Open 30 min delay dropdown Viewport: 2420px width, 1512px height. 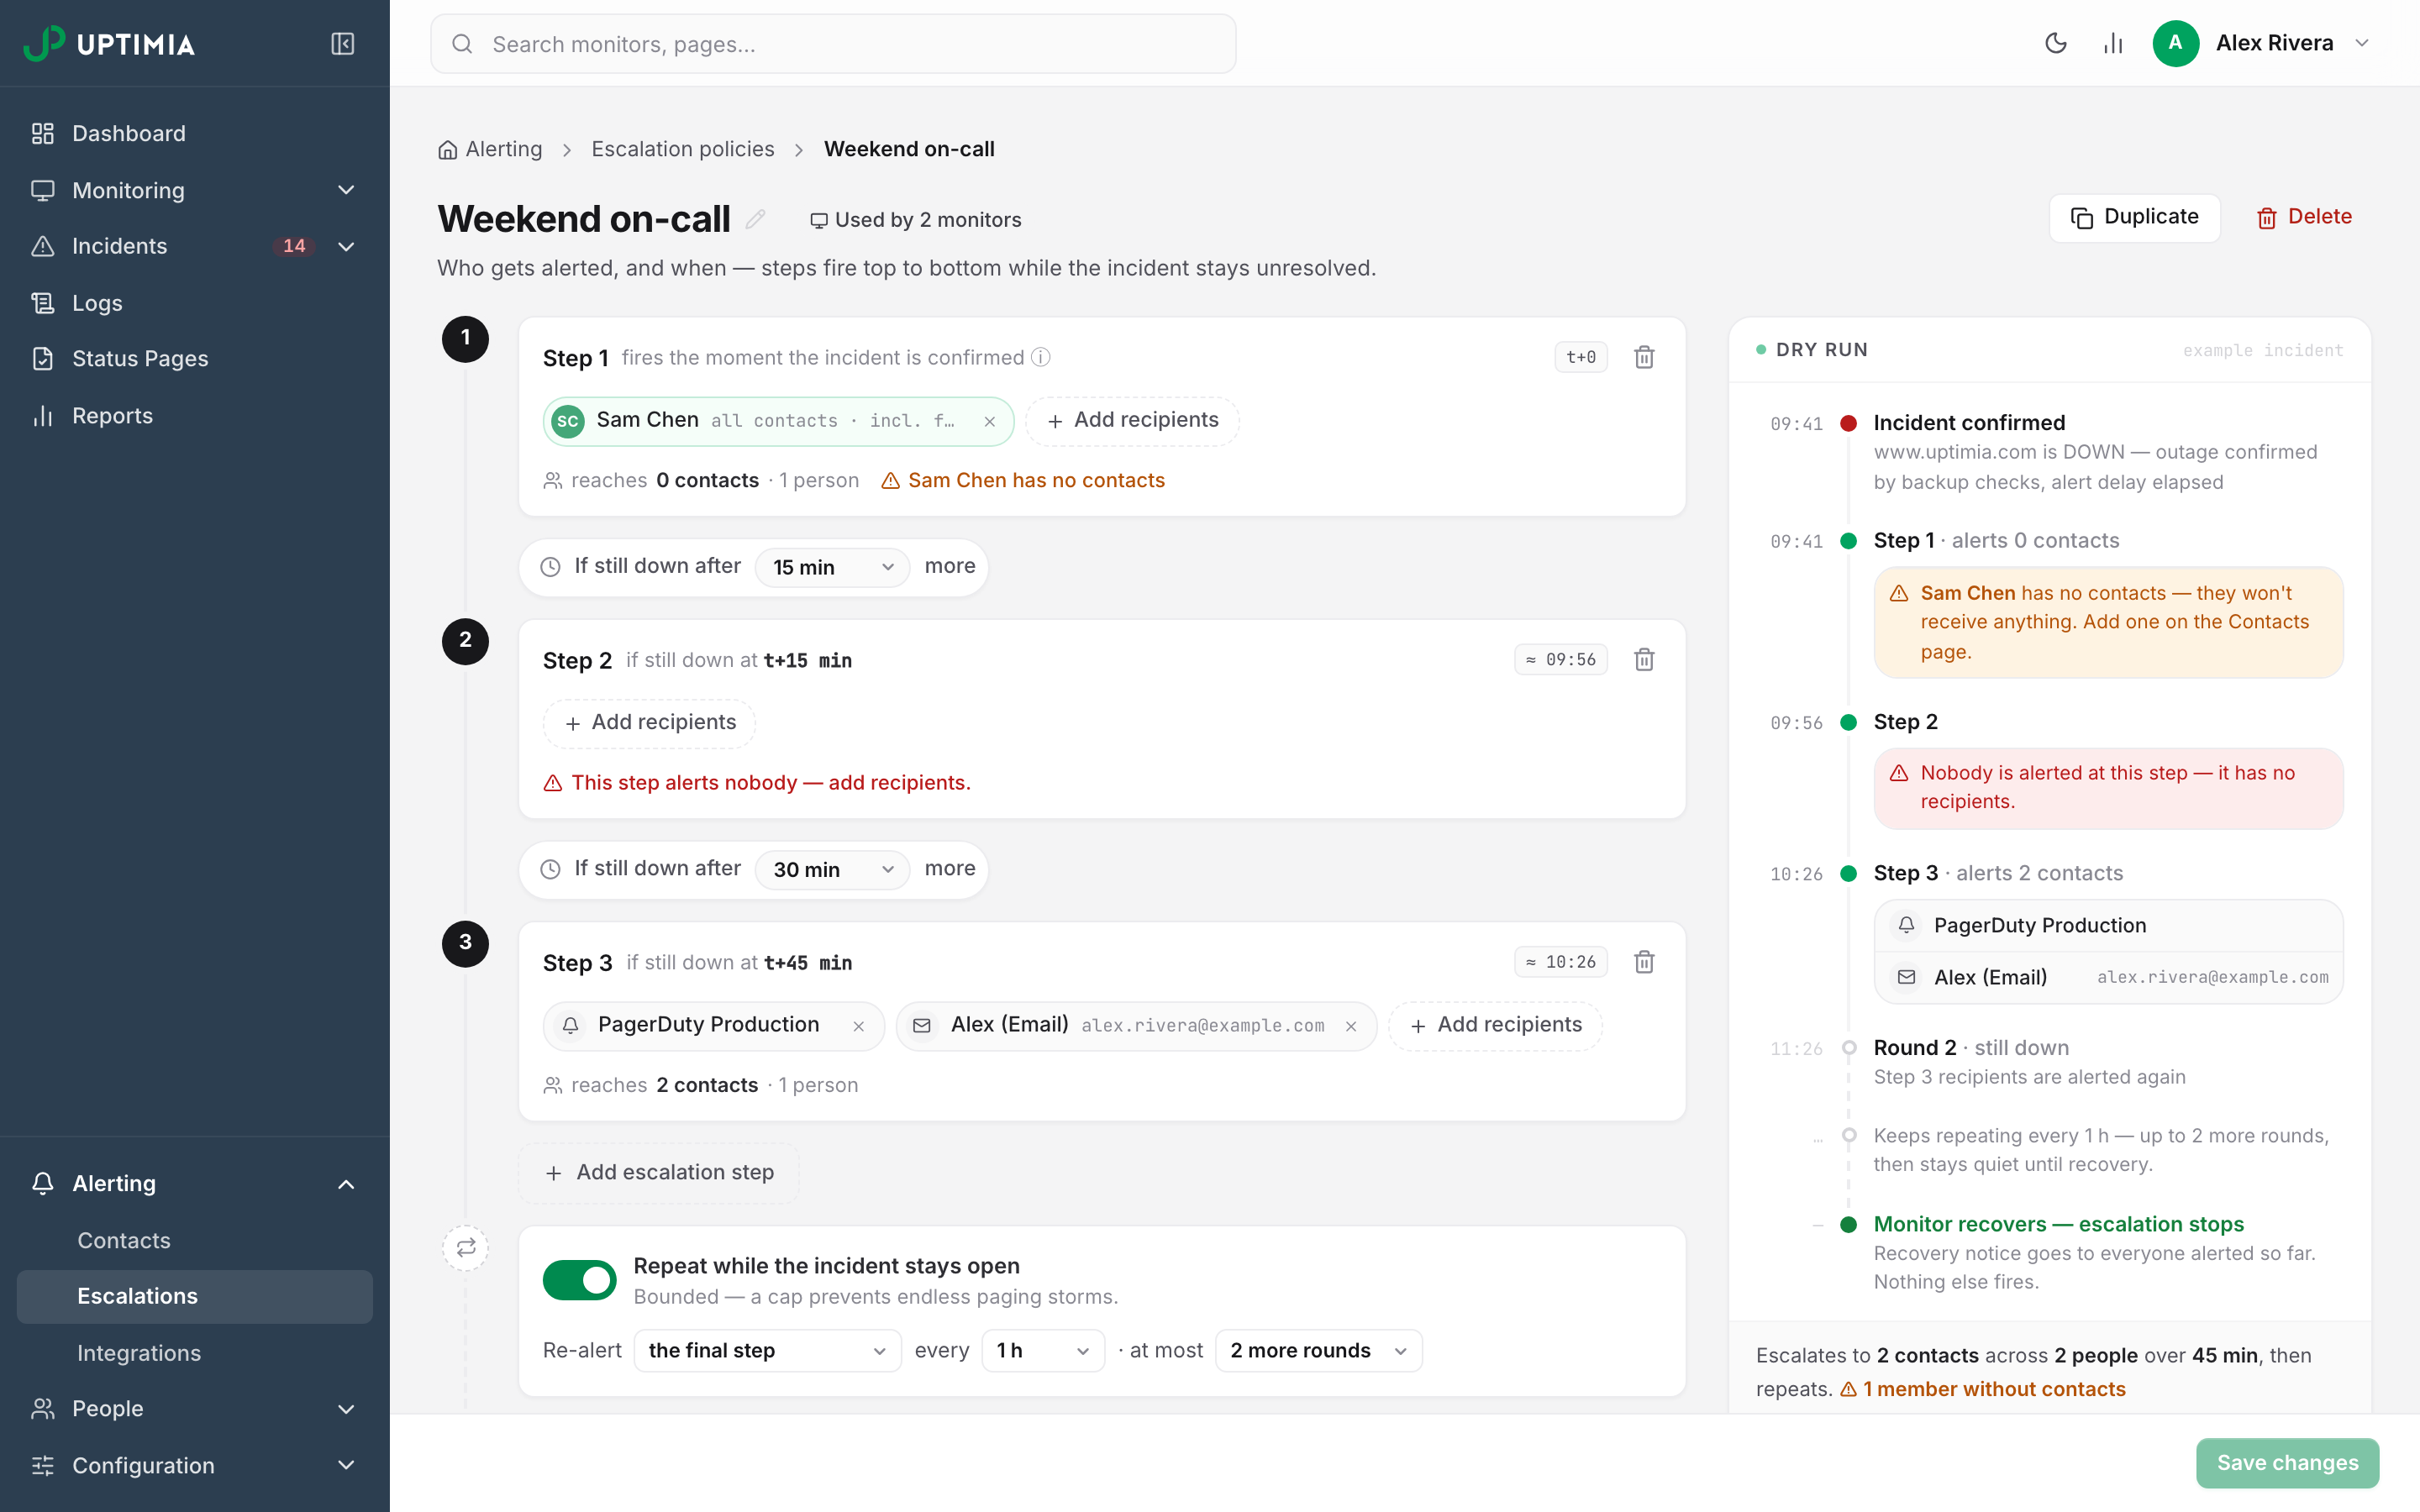[x=832, y=870]
